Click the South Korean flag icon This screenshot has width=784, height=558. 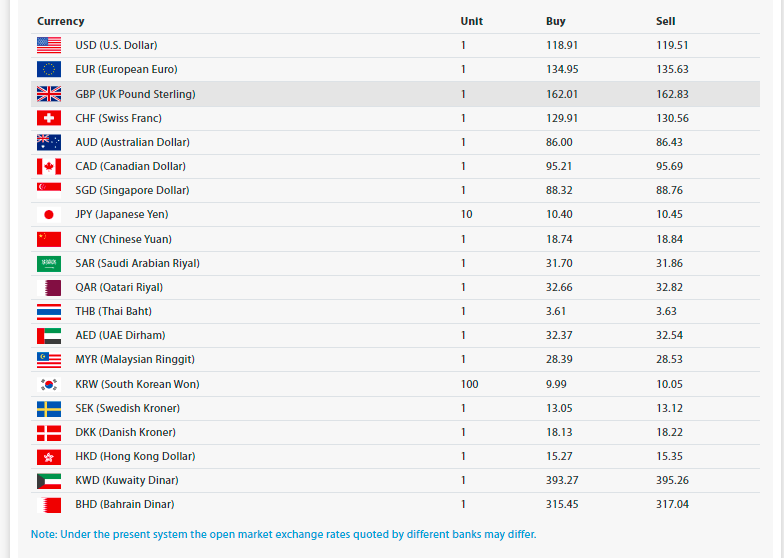tap(49, 384)
